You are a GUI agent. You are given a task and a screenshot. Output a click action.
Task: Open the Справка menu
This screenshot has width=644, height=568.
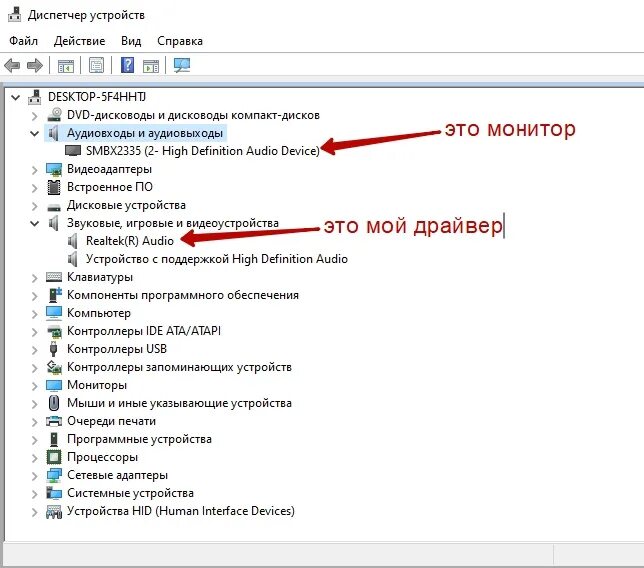(180, 41)
